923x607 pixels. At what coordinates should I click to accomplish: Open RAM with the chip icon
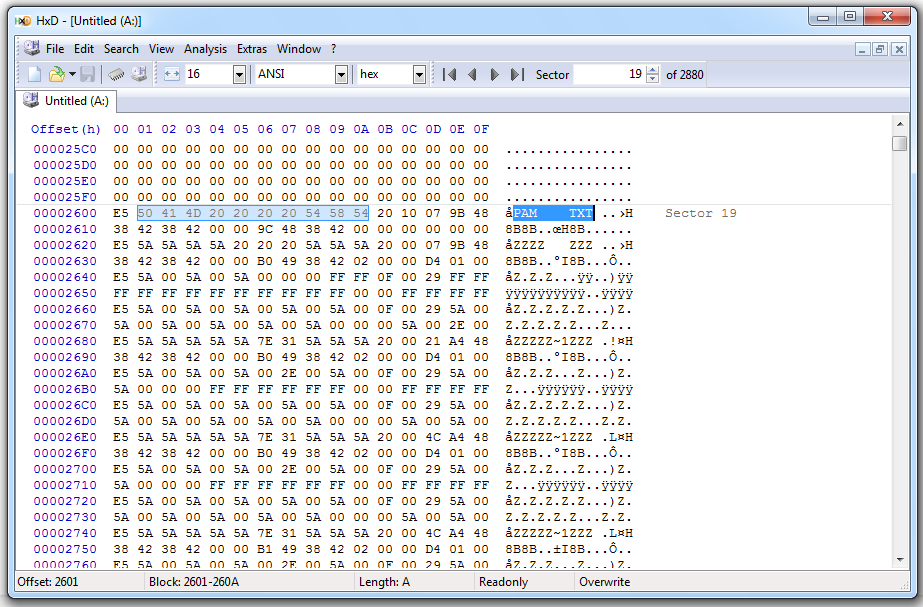tap(117, 74)
